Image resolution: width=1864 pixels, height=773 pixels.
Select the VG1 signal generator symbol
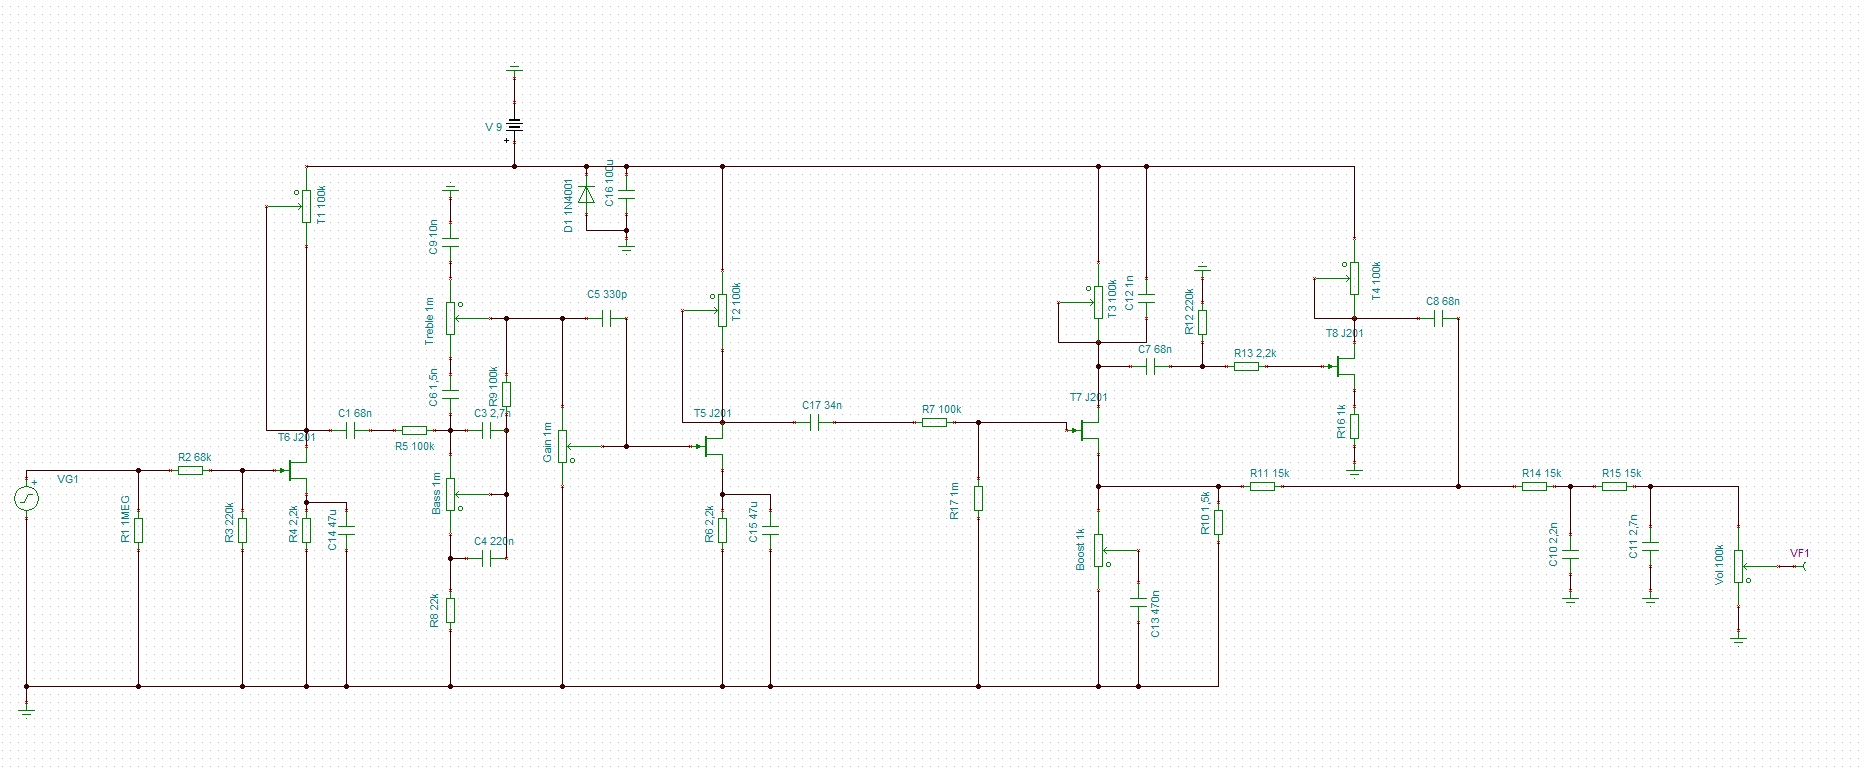27,497
